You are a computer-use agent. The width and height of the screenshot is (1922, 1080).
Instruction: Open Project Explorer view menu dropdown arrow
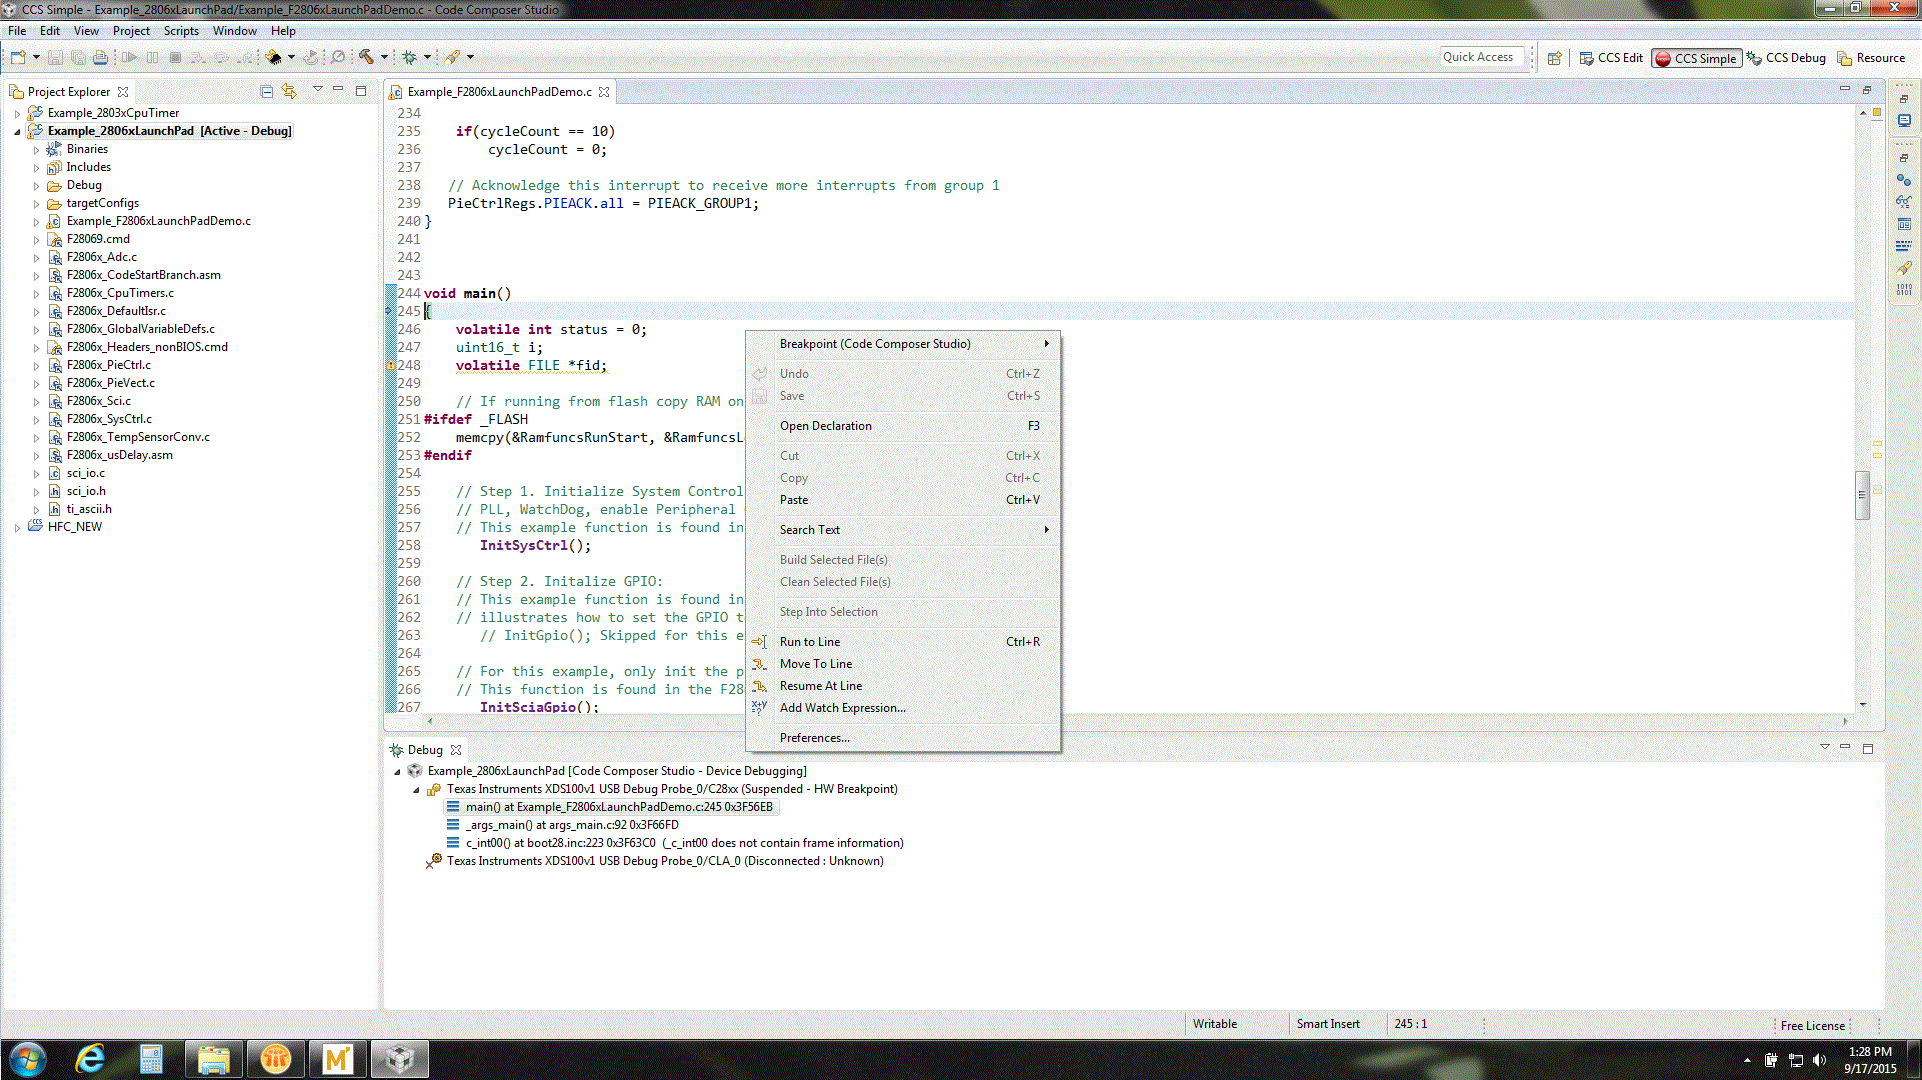click(317, 90)
